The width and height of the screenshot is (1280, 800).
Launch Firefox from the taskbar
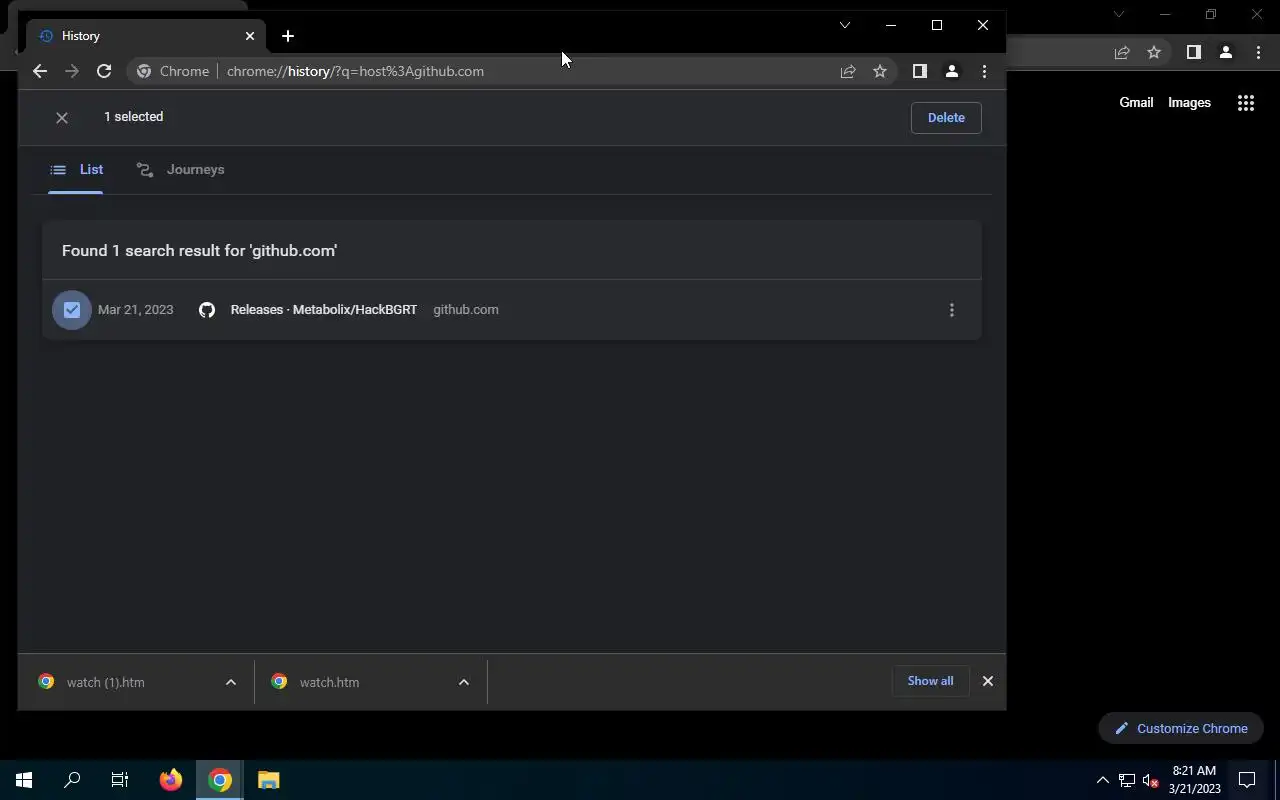point(171,780)
